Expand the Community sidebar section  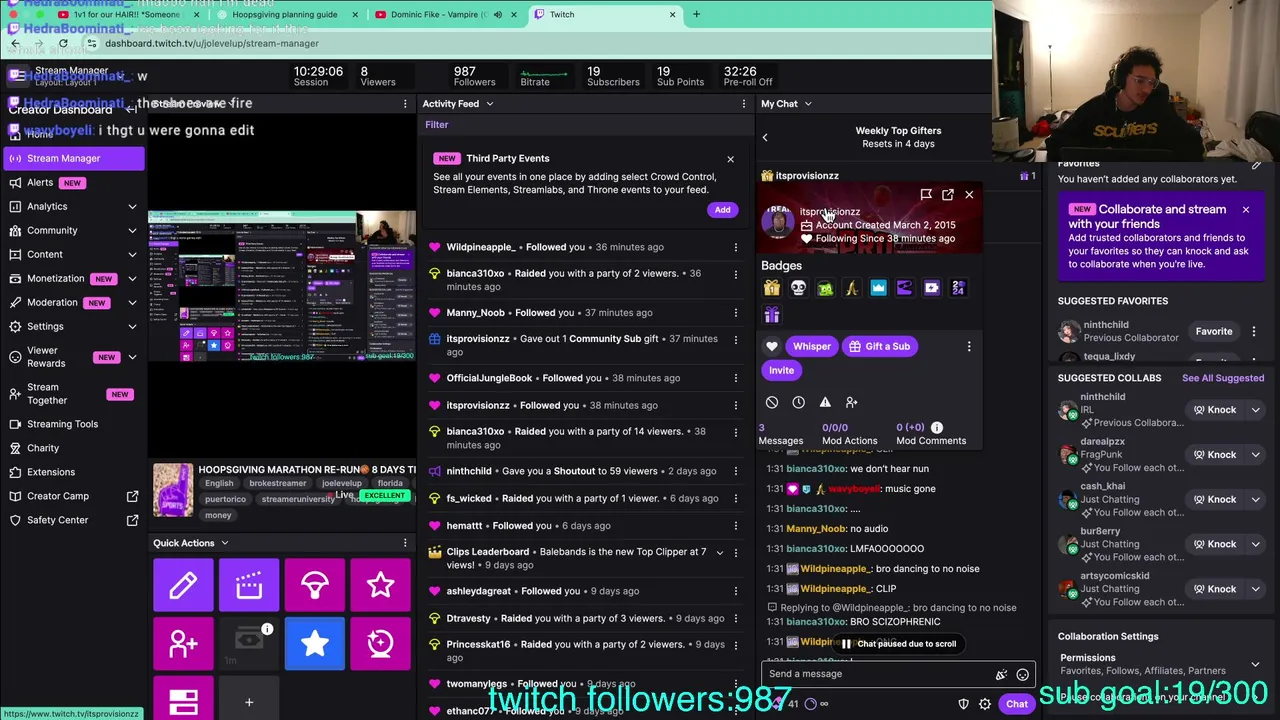pos(132,230)
